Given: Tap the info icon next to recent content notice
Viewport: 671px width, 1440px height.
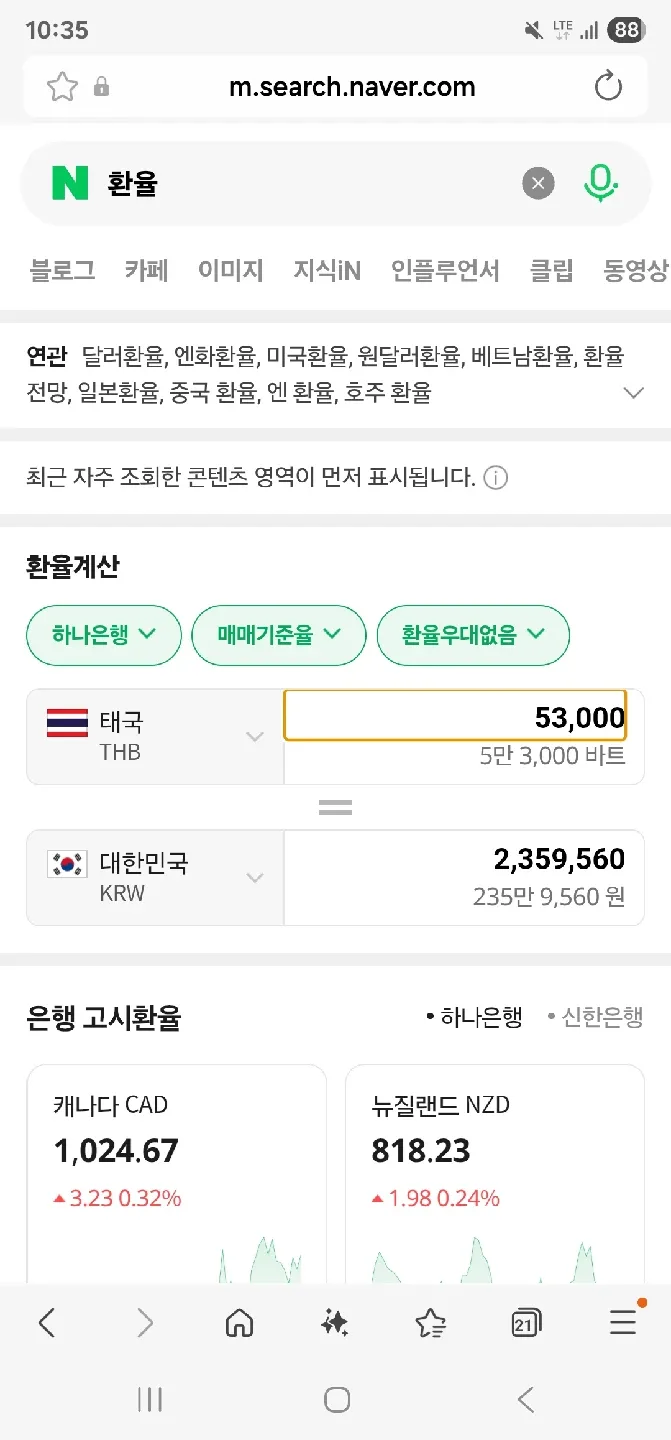Looking at the screenshot, I should point(495,478).
